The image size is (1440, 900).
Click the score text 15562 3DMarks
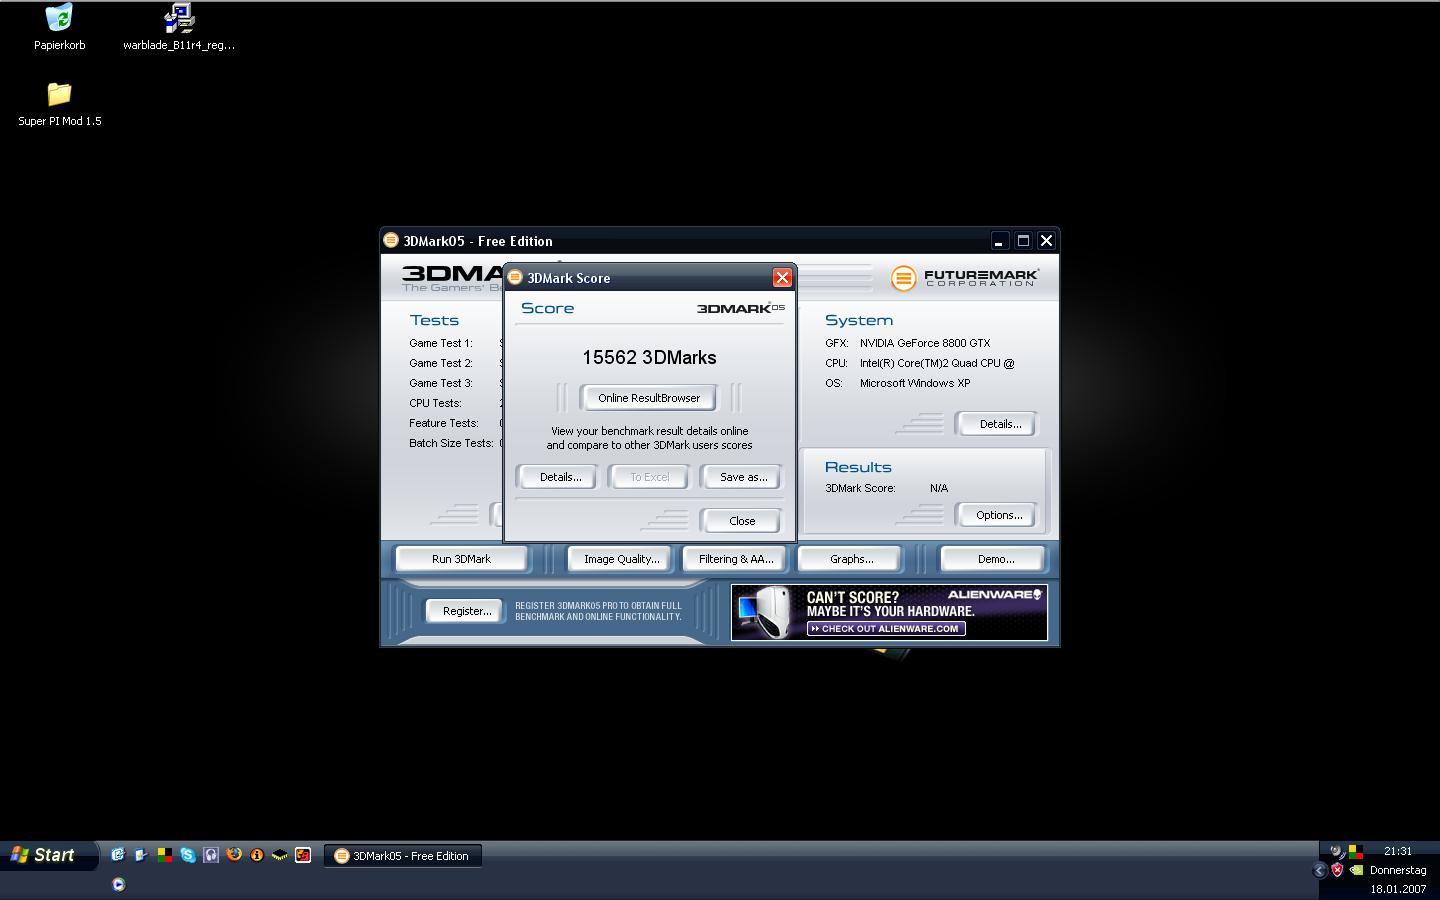pos(649,357)
